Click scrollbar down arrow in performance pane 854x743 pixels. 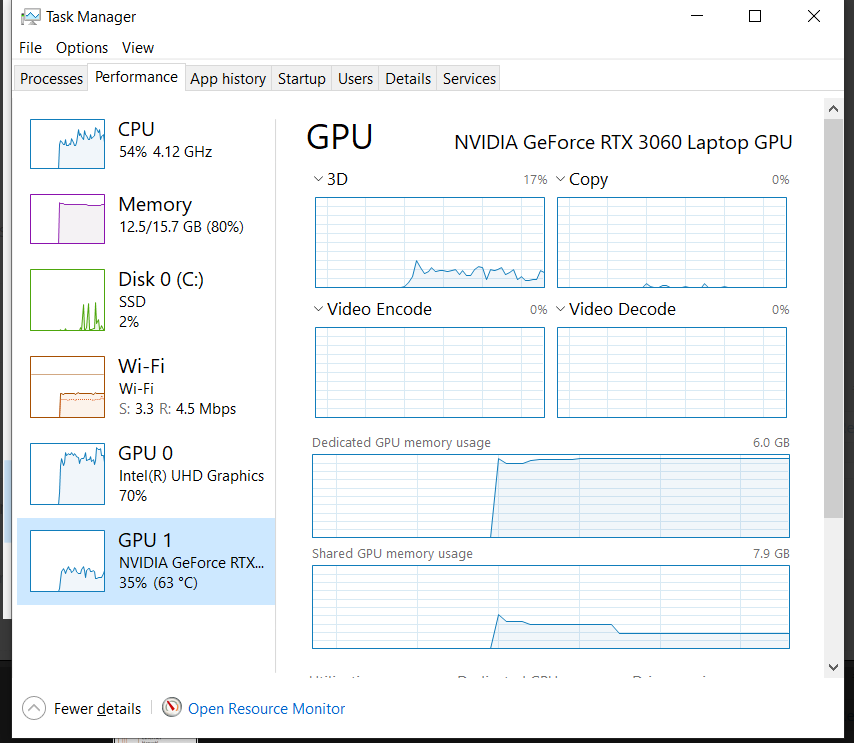point(833,667)
